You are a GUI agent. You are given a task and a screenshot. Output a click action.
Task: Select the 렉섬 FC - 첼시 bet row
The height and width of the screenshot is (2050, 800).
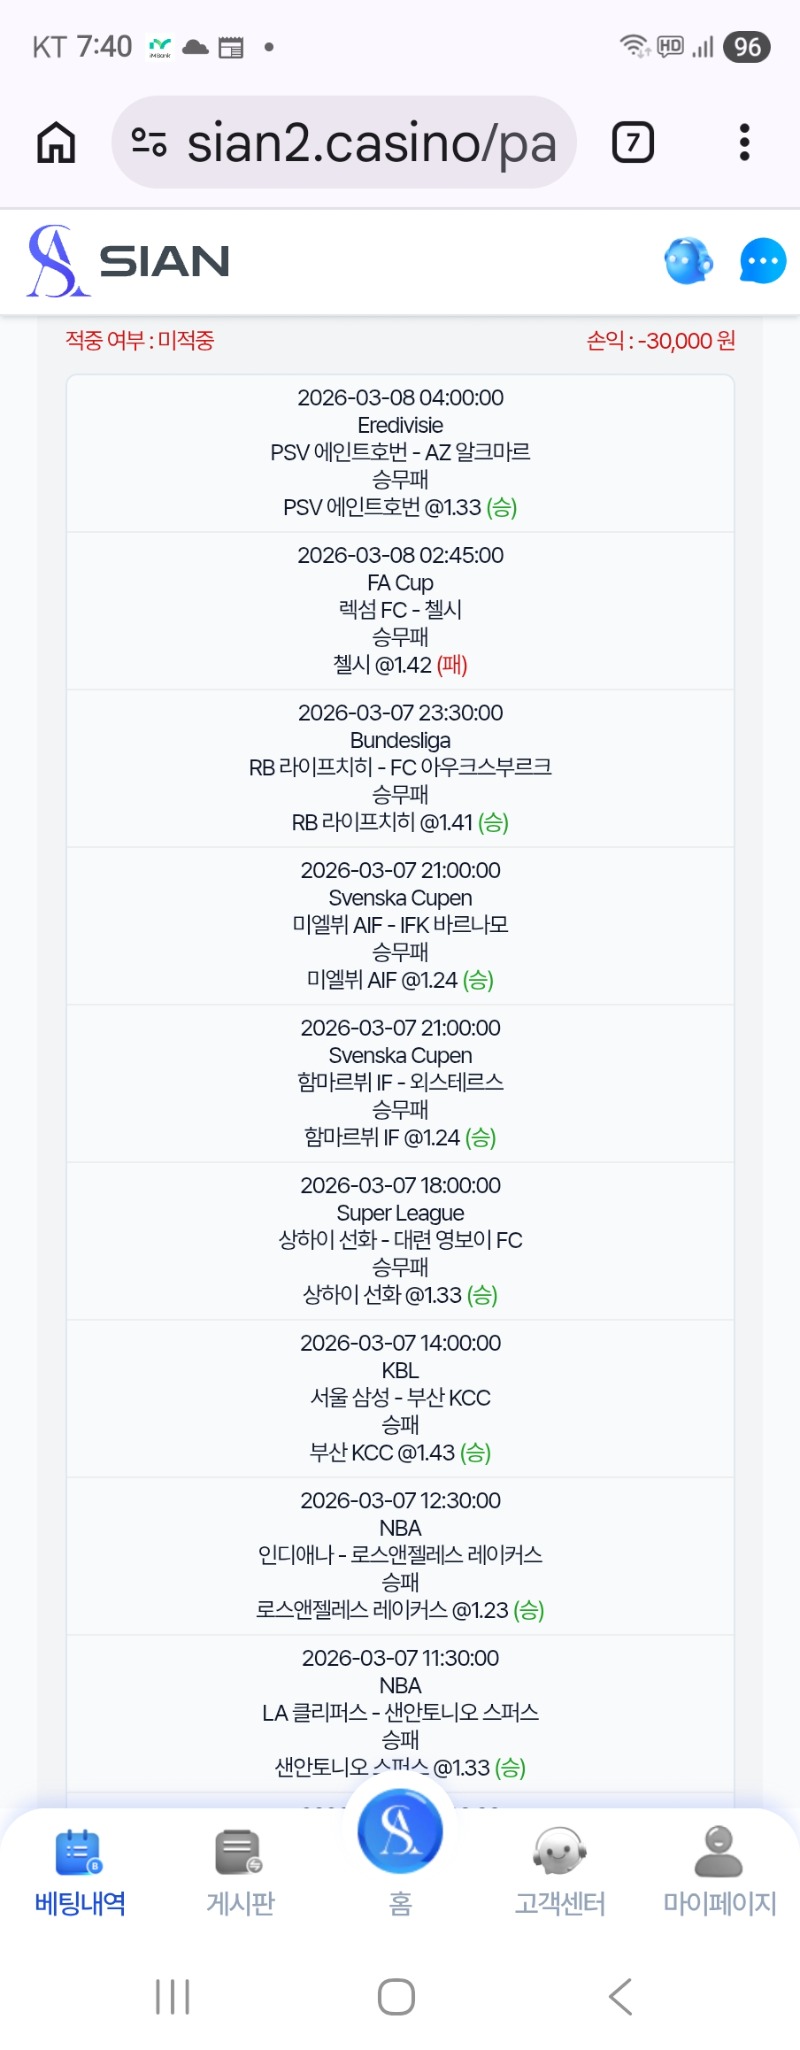pos(400,610)
